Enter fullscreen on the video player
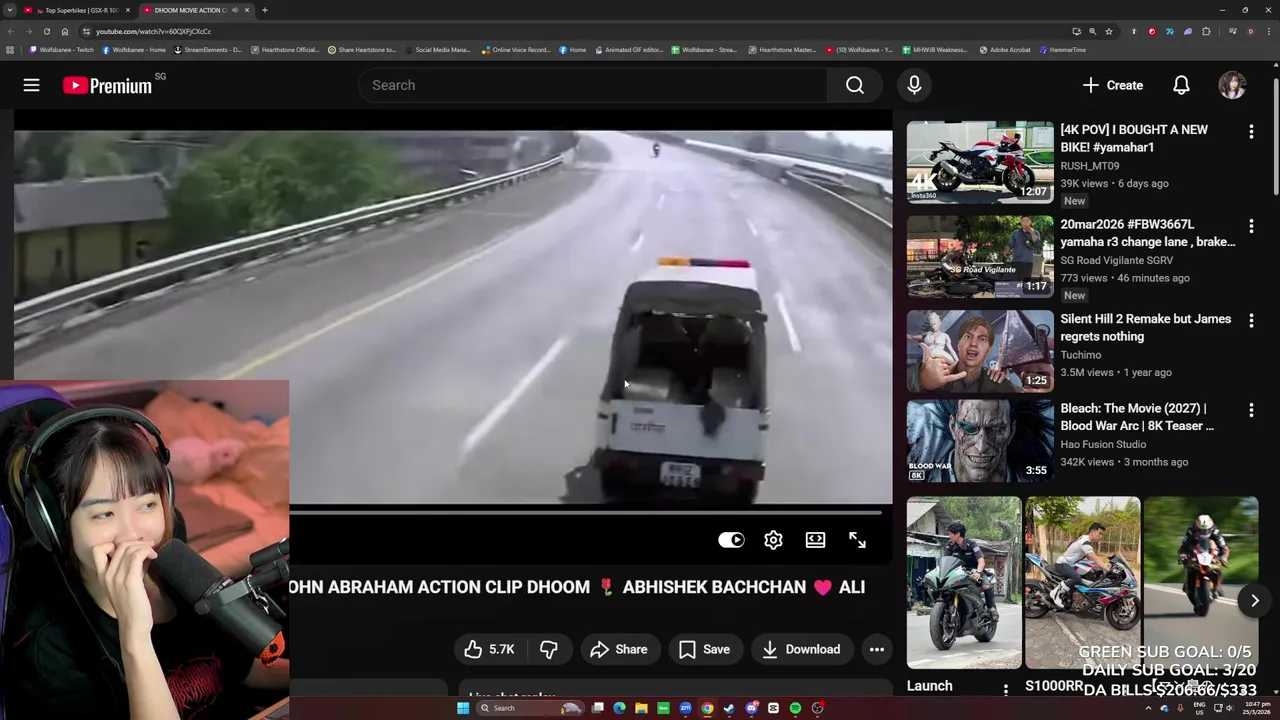This screenshot has width=1280, height=720. click(857, 540)
